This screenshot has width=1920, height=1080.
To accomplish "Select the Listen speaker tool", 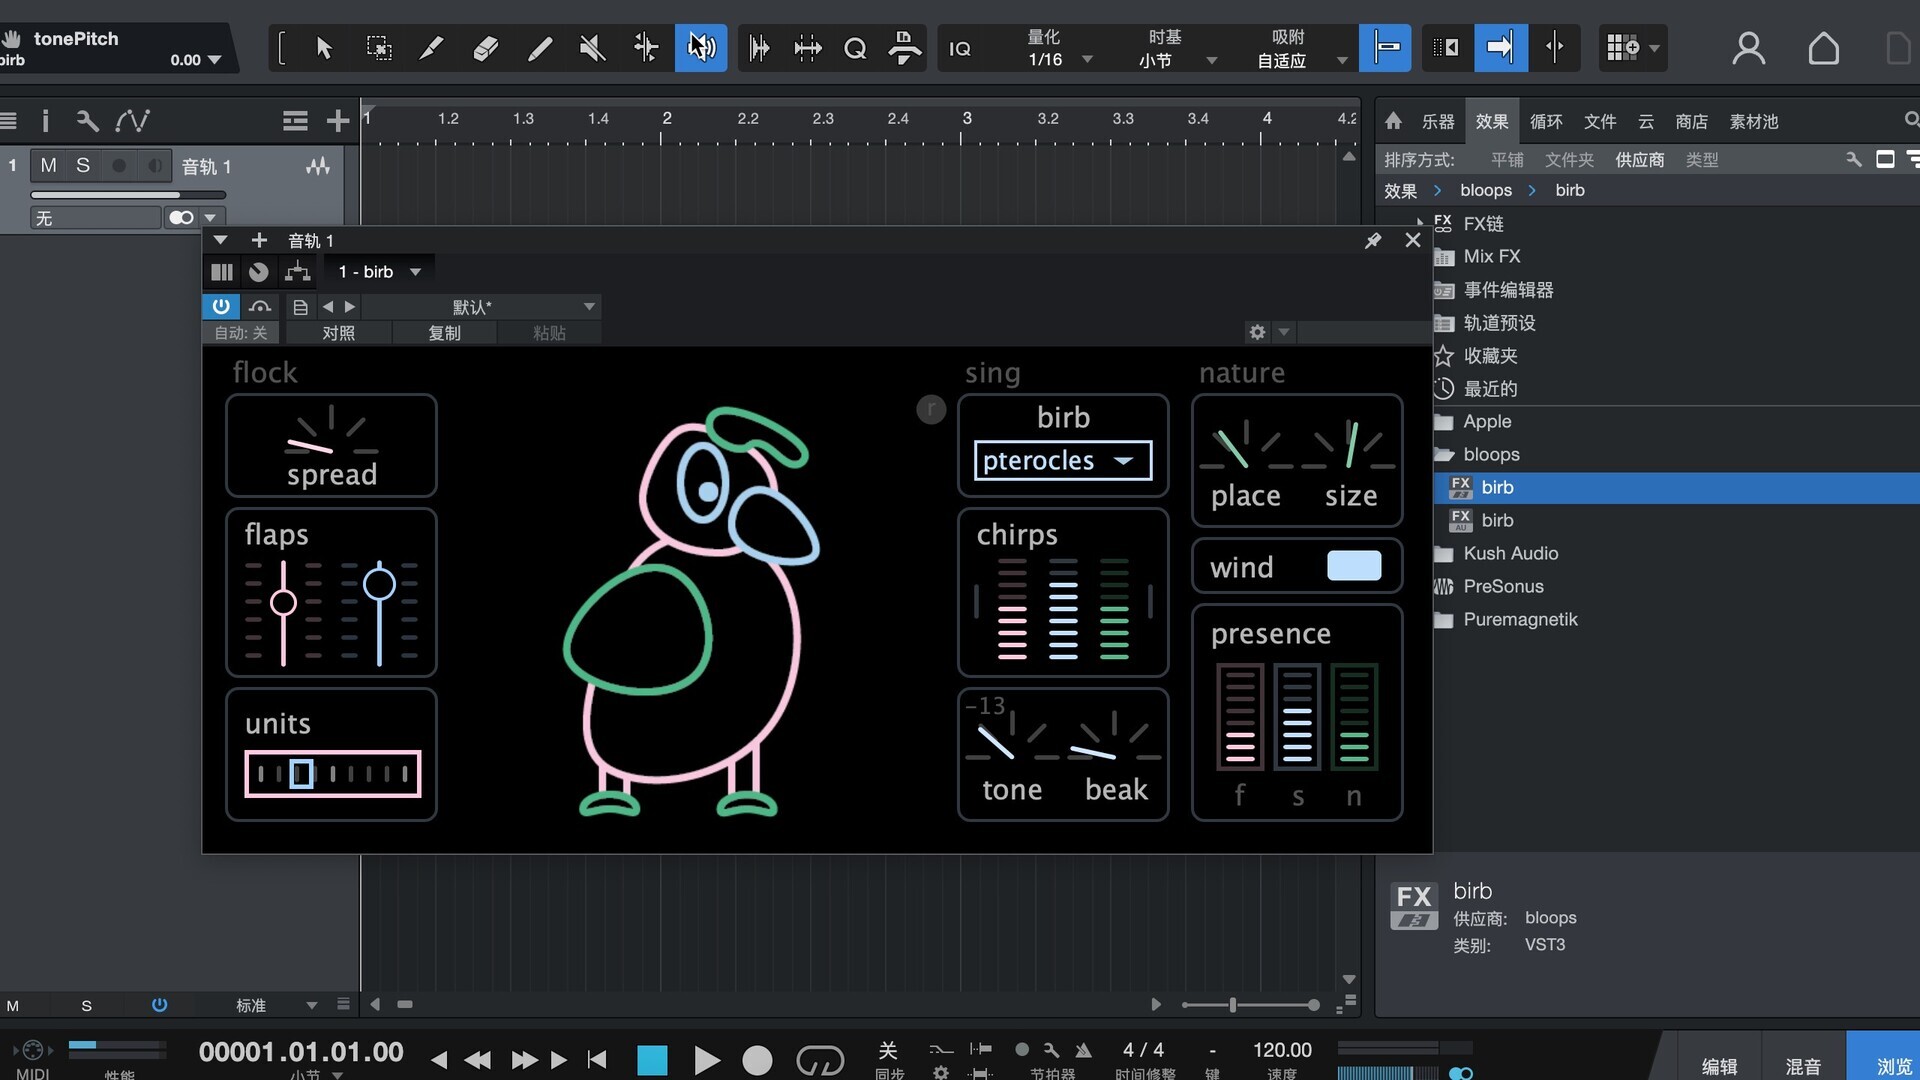I will (701, 48).
